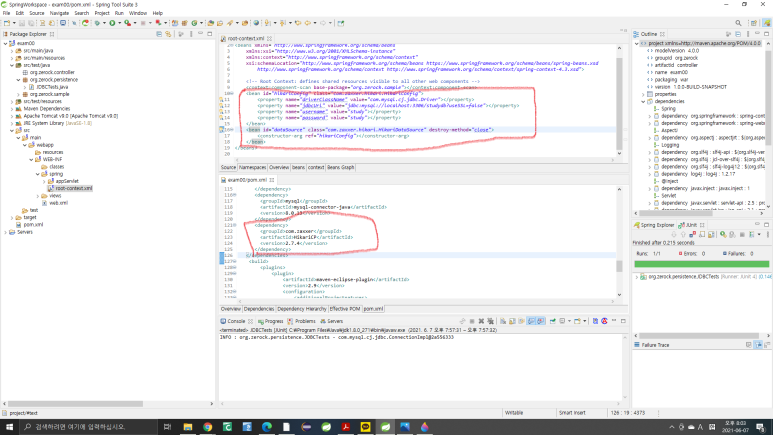The width and height of the screenshot is (773, 435).
Task: Switch to Dependency Hierarchy tab of pom editor
Action: pyautogui.click(x=302, y=309)
